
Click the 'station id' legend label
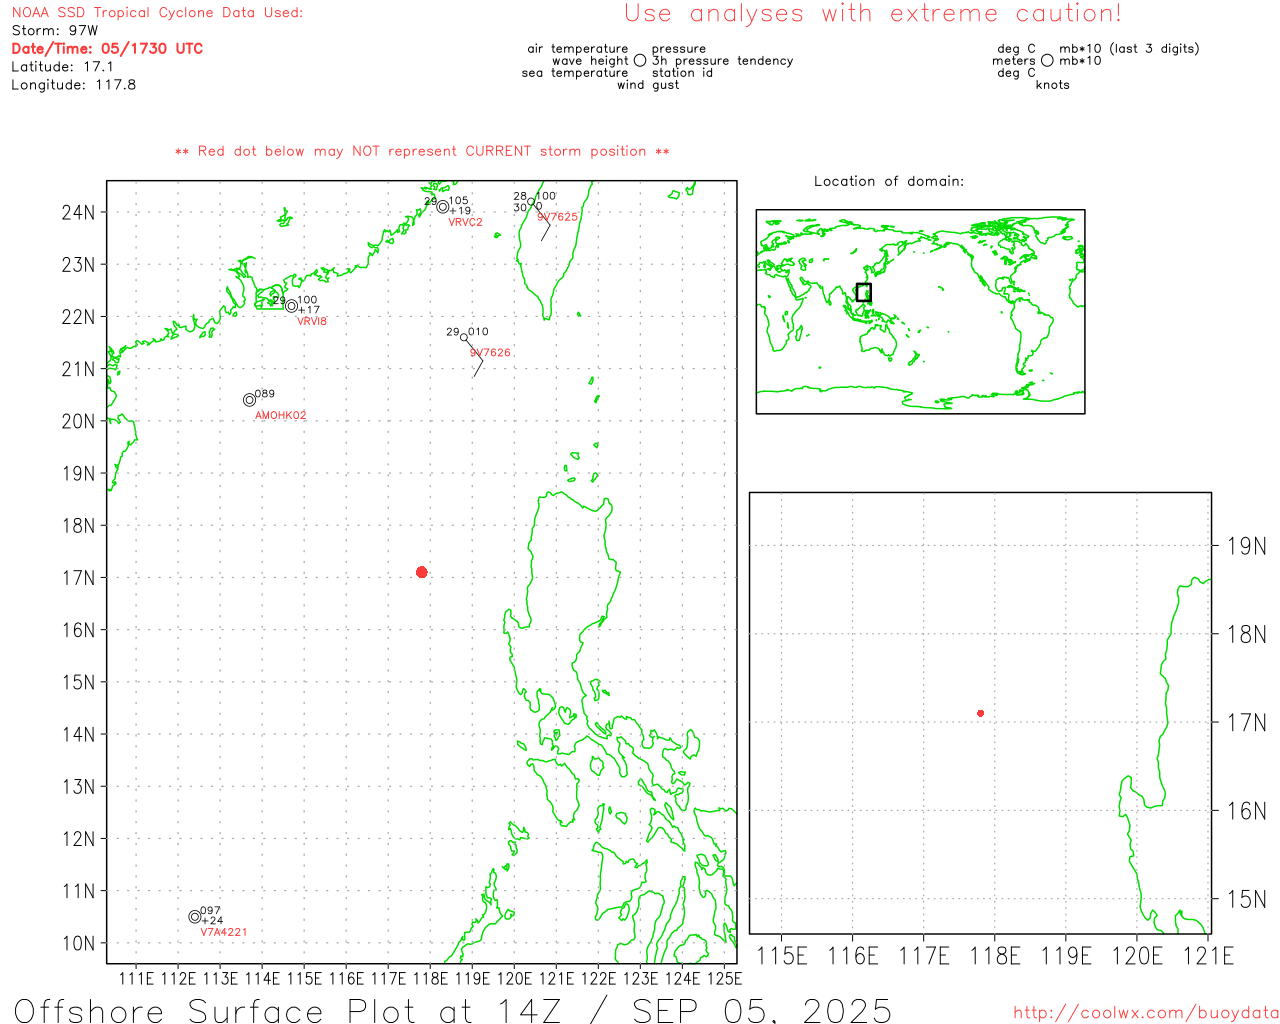point(682,73)
